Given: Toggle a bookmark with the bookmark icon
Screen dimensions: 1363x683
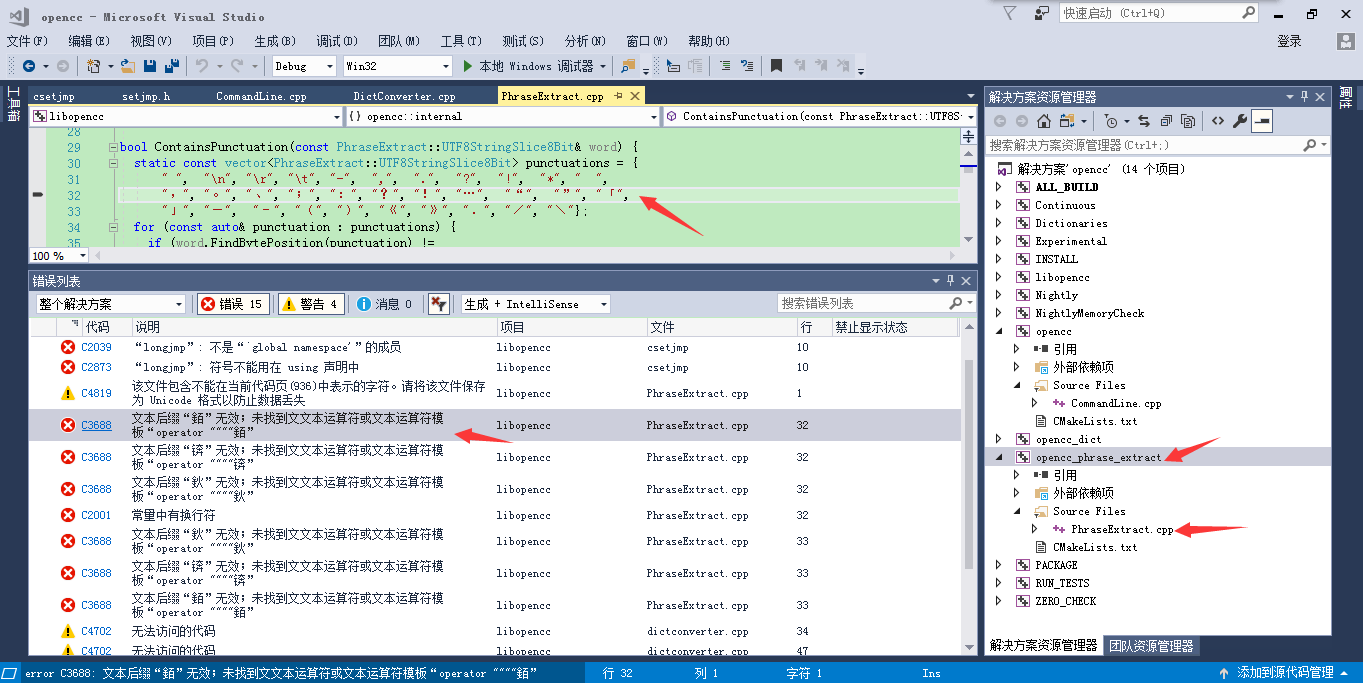Looking at the screenshot, I should tap(776, 66).
